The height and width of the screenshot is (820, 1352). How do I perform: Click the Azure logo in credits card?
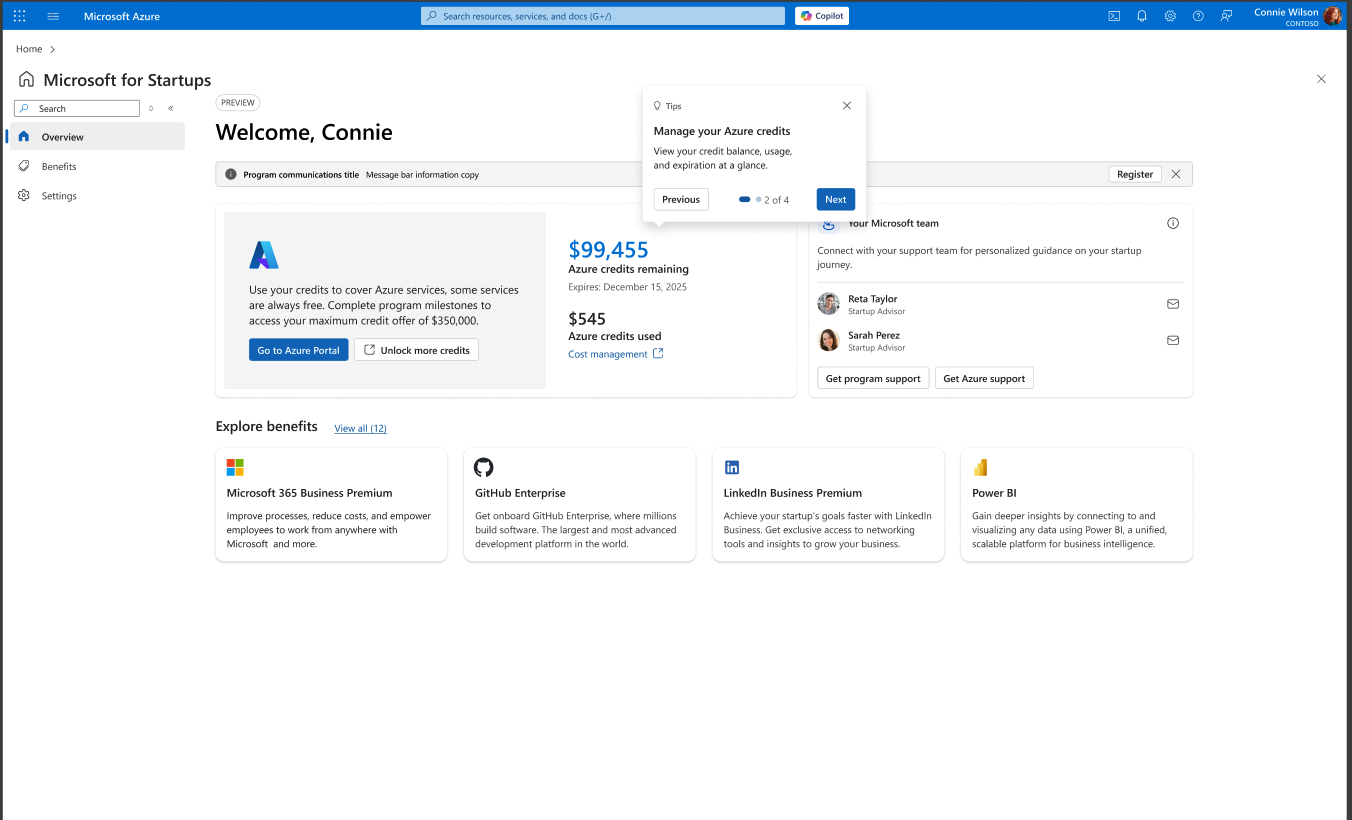point(264,255)
